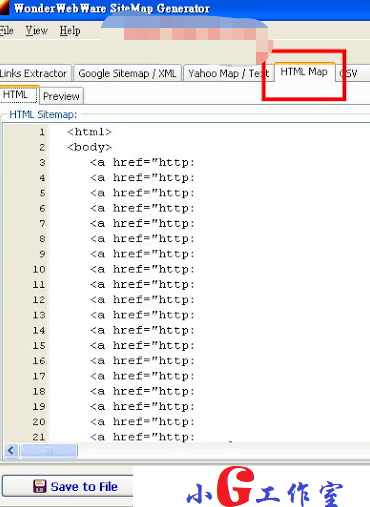Click the href code on line 10
Image resolution: width=370 pixels, height=507 pixels.
[142, 269]
